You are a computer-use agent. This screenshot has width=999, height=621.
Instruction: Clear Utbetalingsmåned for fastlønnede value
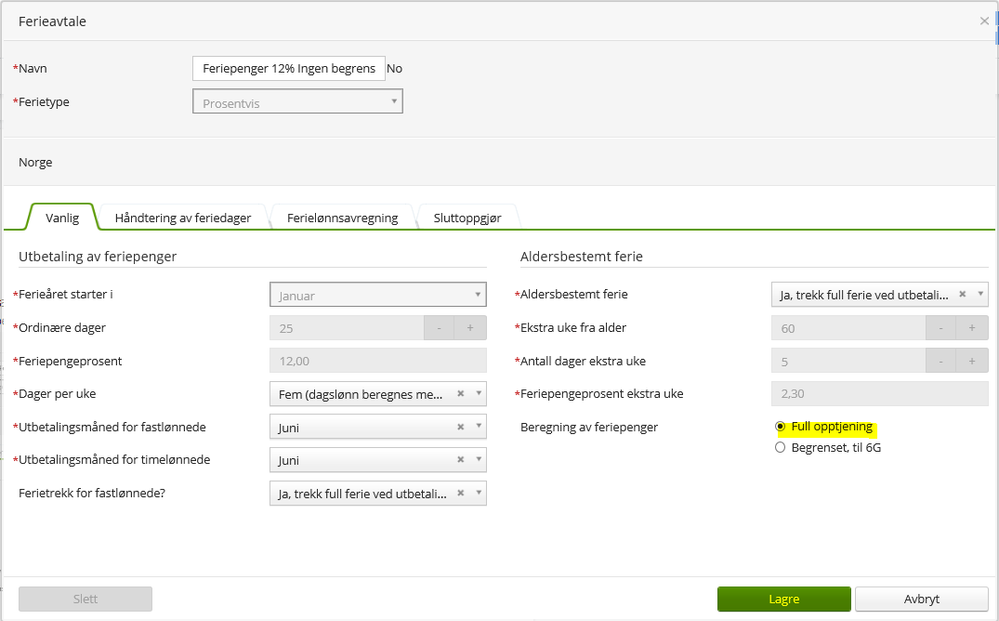click(460, 427)
